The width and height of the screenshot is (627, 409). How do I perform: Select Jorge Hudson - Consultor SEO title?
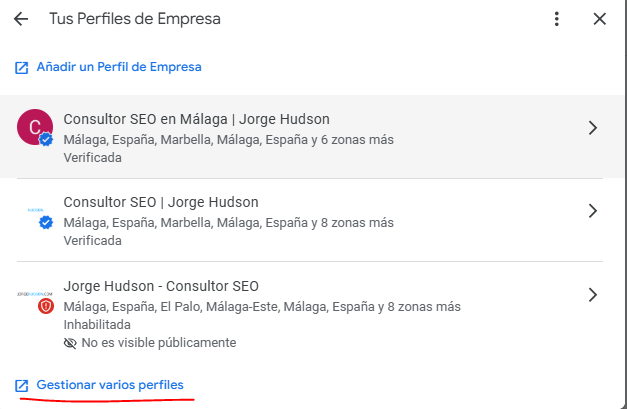click(161, 286)
